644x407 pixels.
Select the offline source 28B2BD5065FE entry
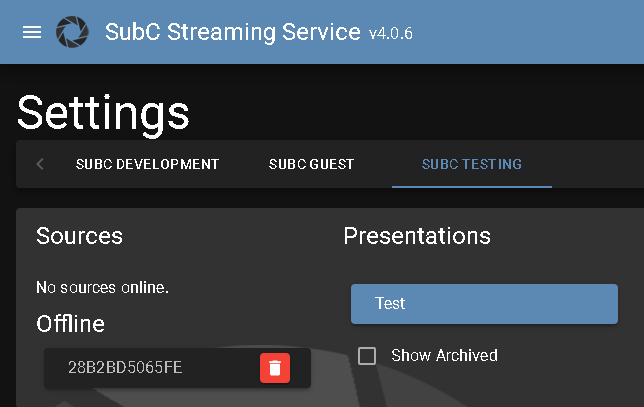[126, 368]
